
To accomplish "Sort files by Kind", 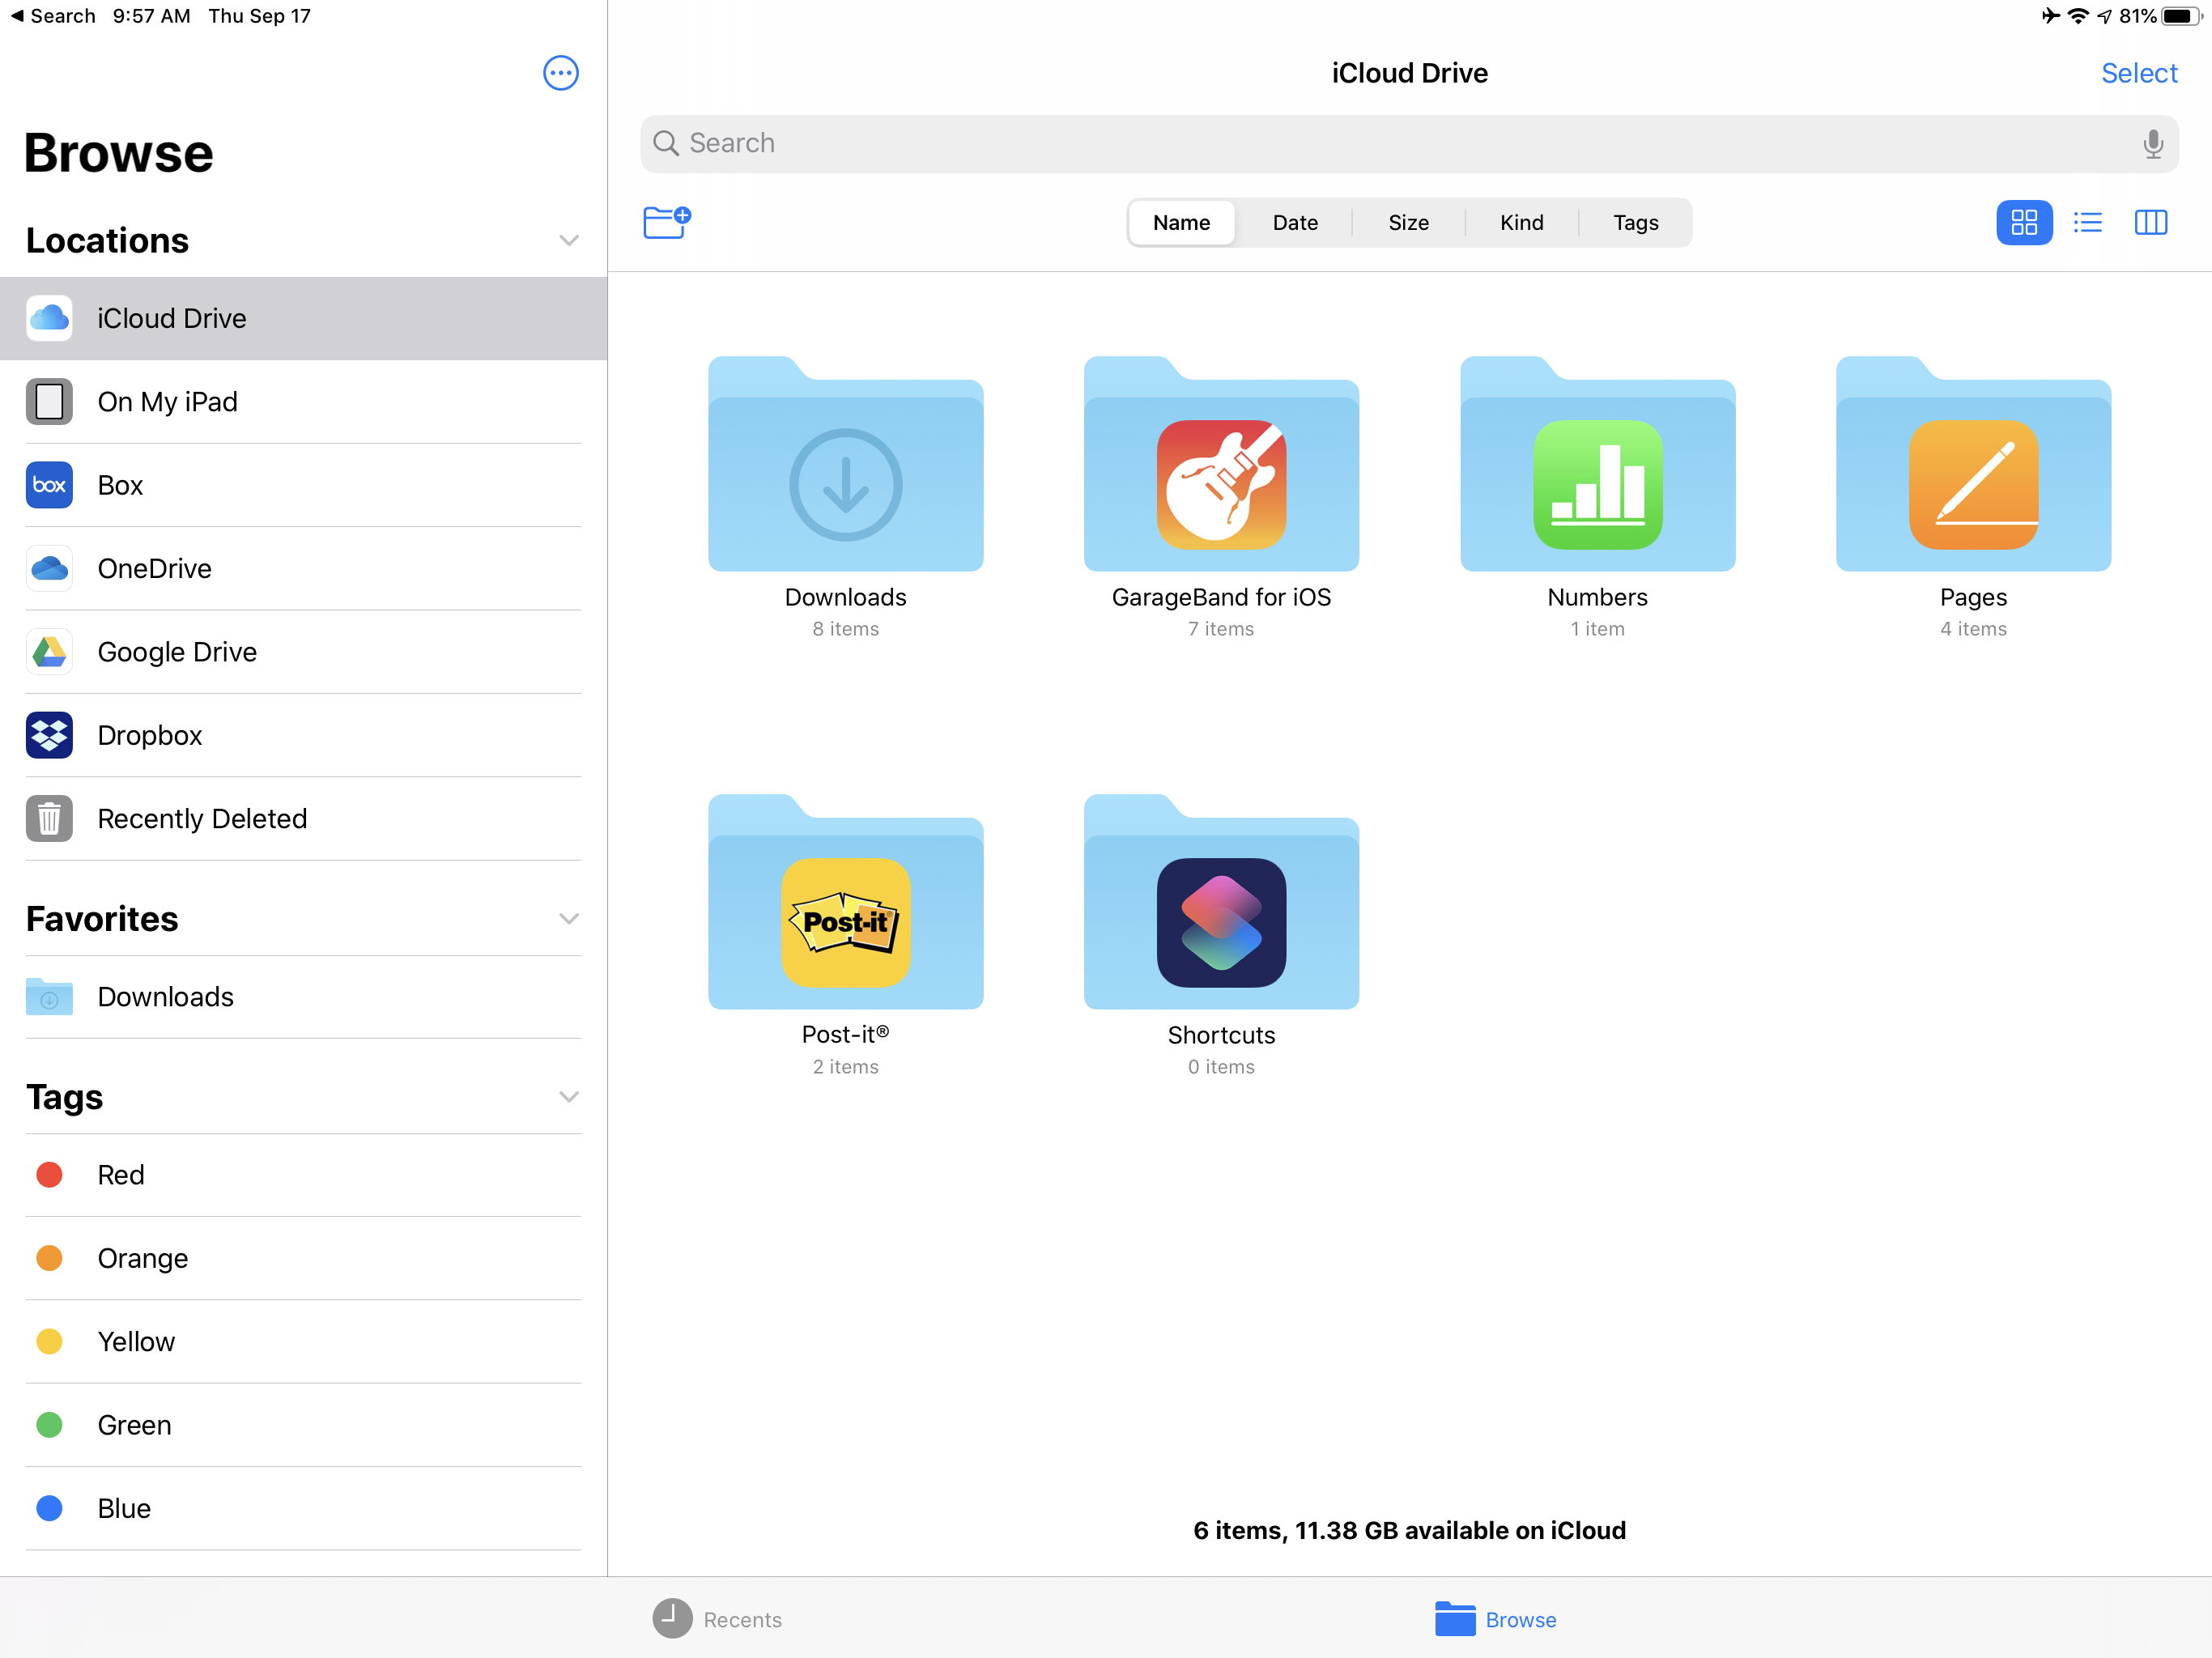I will coord(1521,221).
